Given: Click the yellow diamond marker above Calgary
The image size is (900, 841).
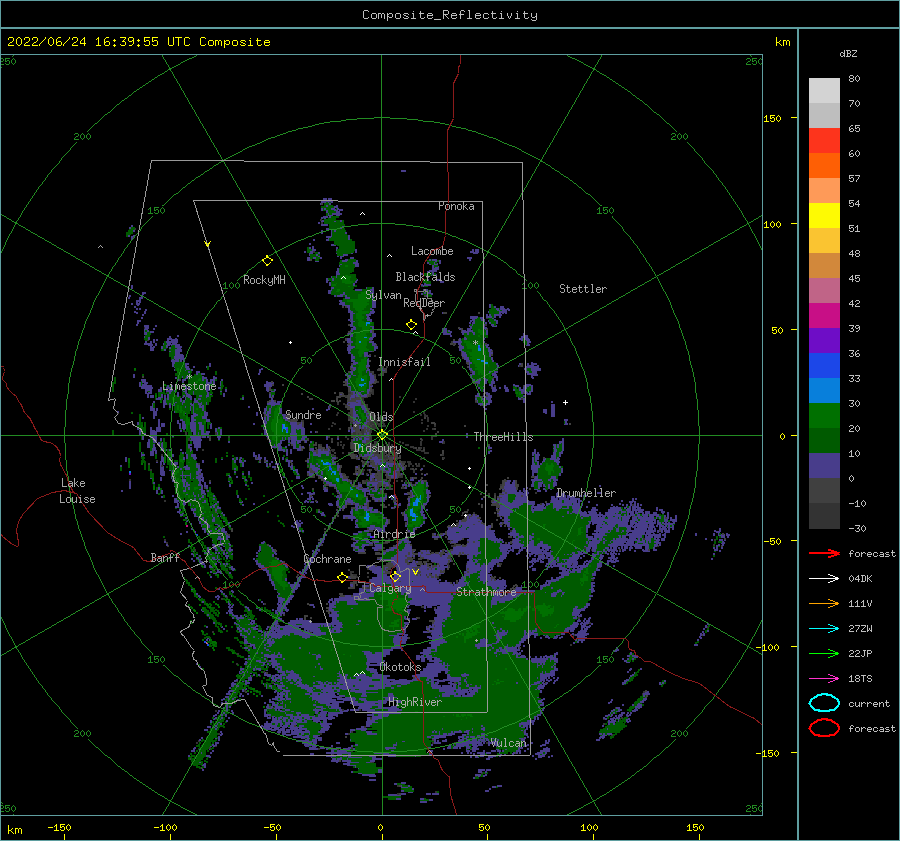Looking at the screenshot, I should 395,576.
